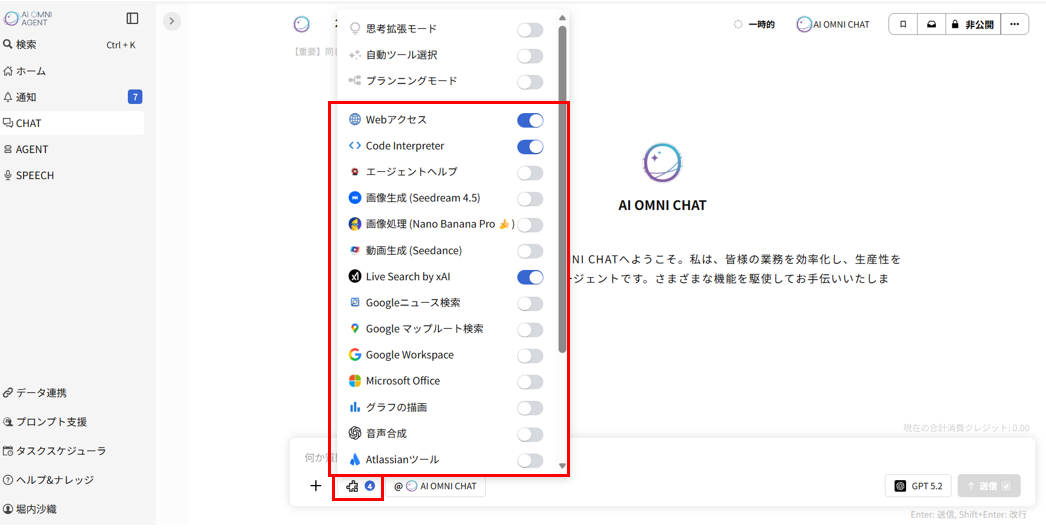This screenshot has width=1046, height=529.
Task: Click the plus attachment icon
Action: point(316,486)
